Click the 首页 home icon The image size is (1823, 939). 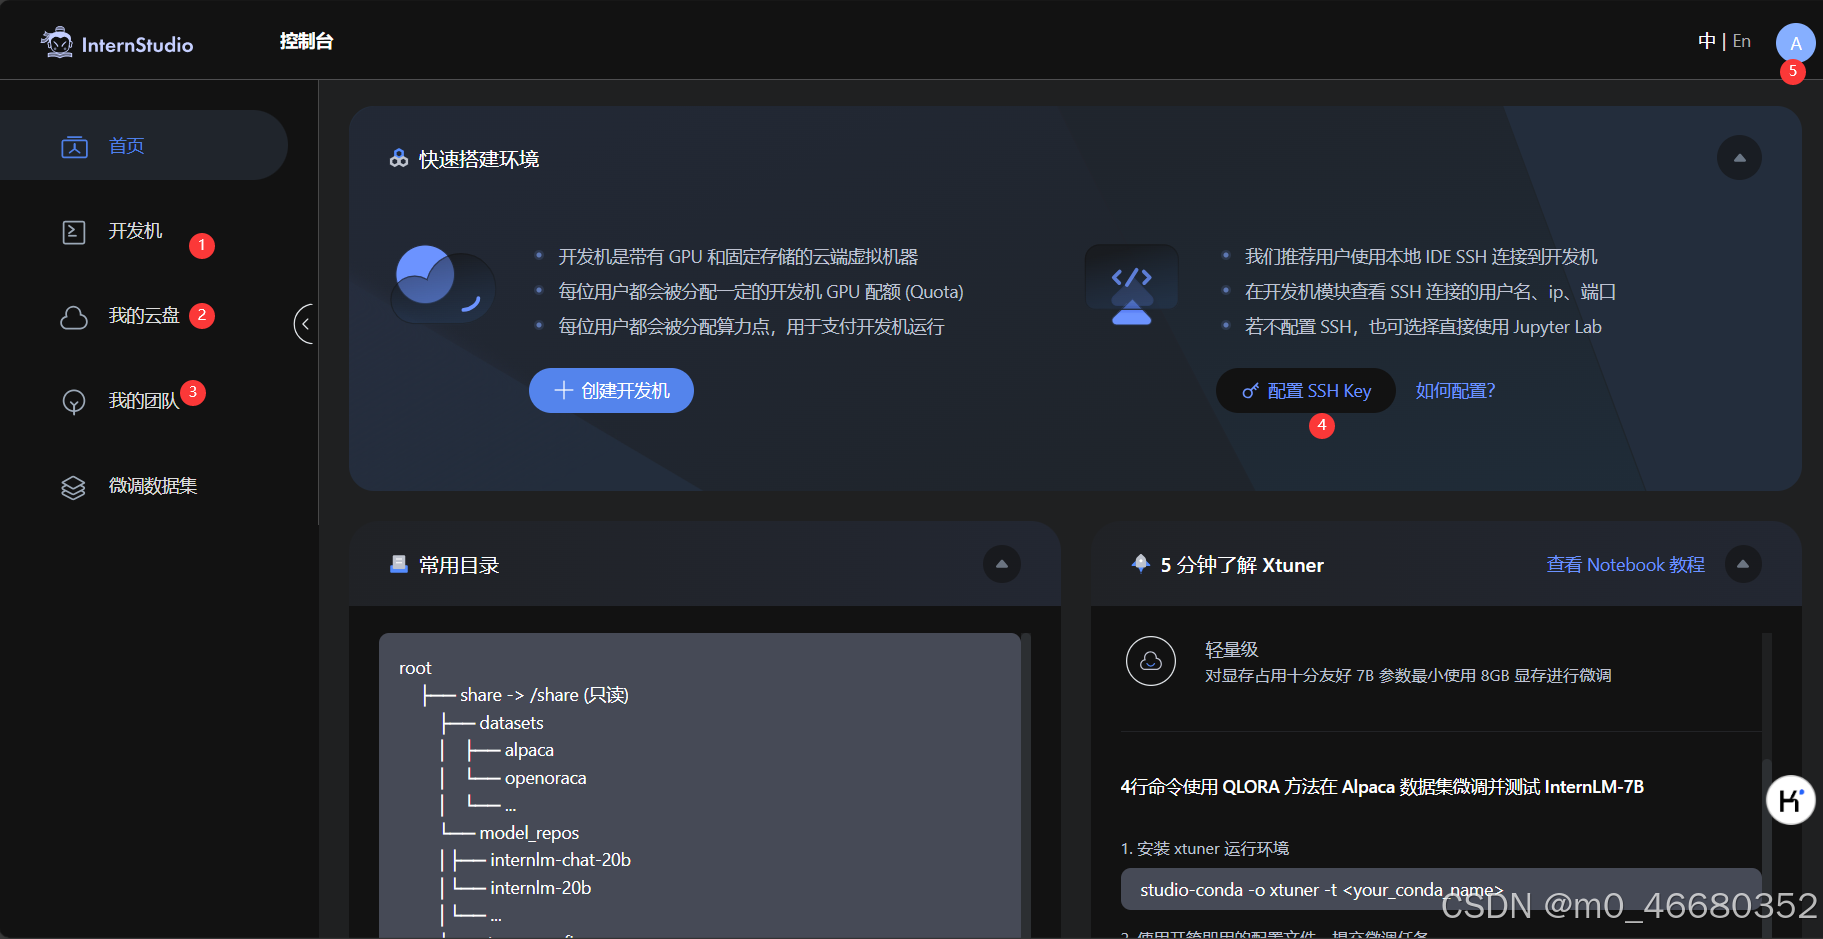coord(74,147)
